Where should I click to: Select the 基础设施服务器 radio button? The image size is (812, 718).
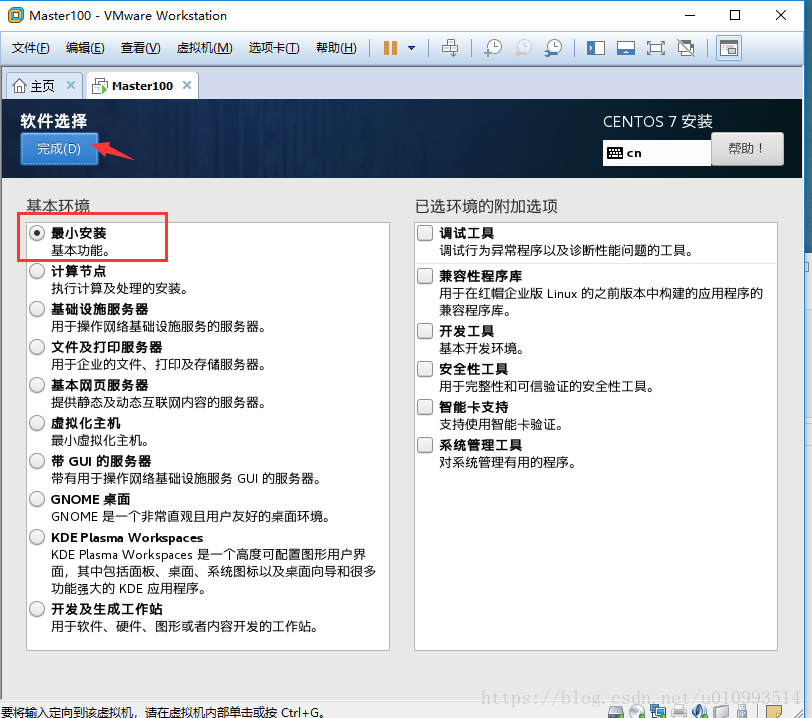37,309
